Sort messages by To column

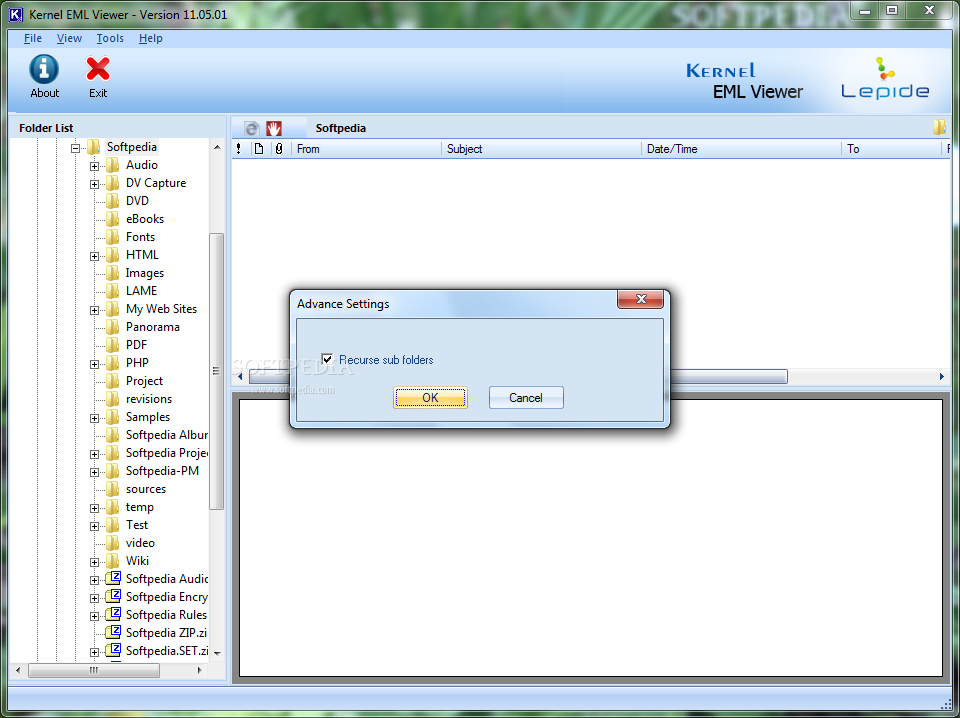pyautogui.click(x=891, y=149)
